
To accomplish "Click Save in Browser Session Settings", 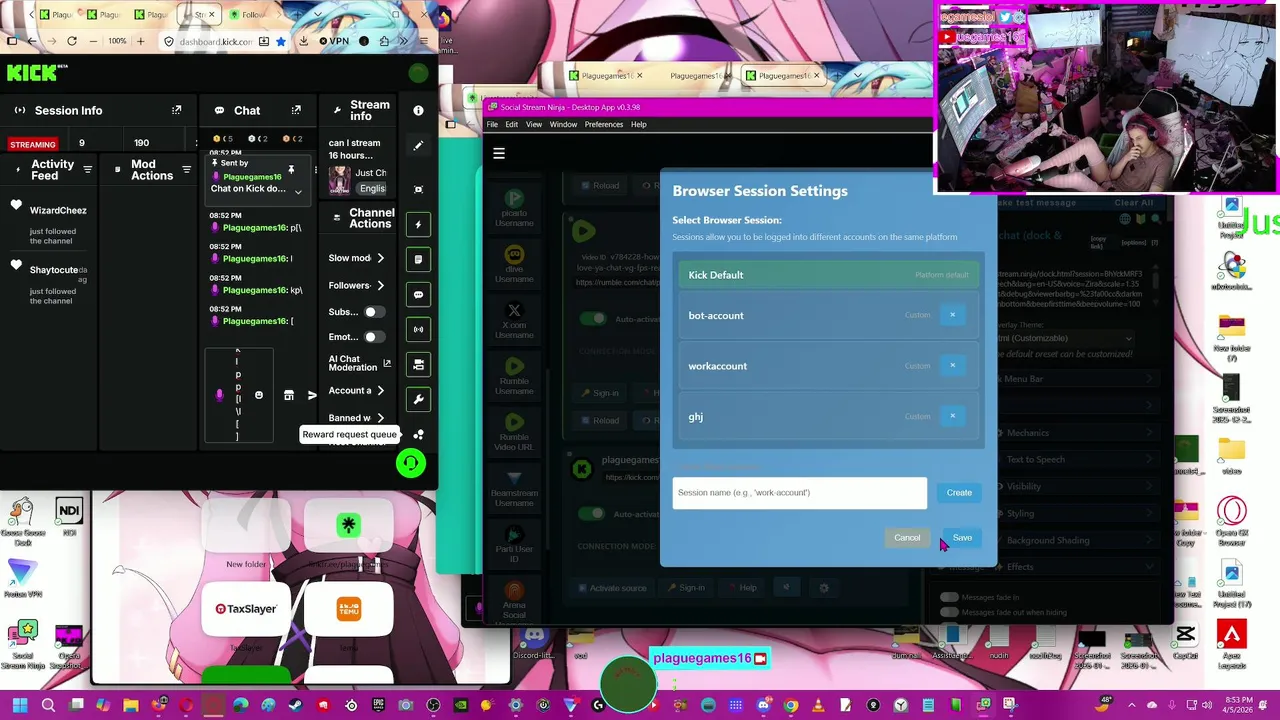I will (962, 538).
